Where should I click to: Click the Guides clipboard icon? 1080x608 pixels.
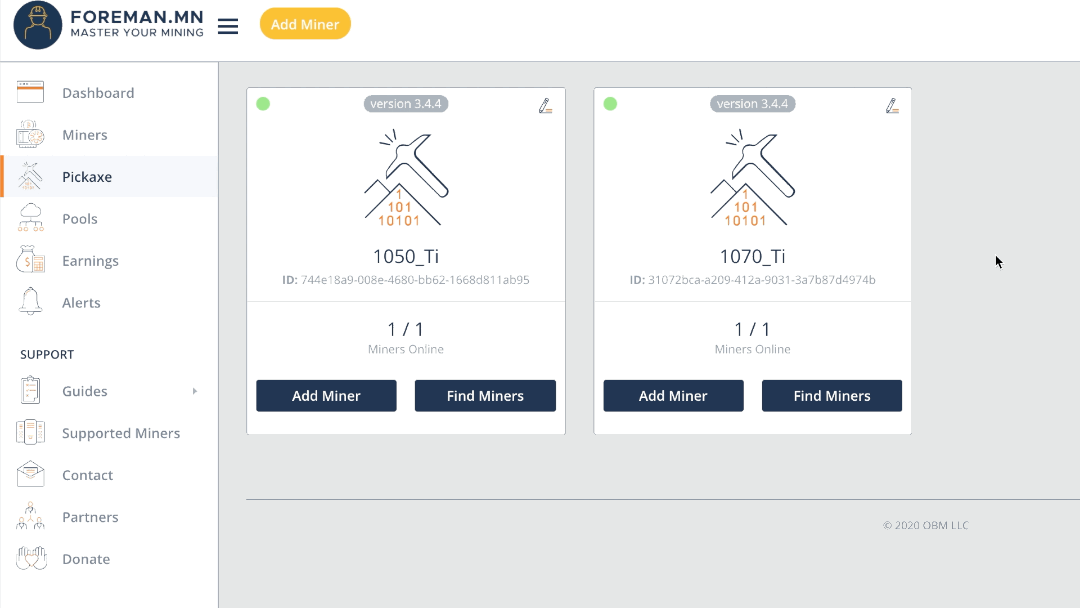click(x=30, y=390)
